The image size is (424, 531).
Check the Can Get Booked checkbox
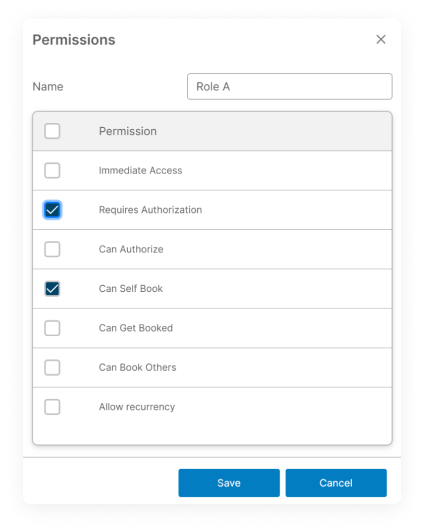52,328
